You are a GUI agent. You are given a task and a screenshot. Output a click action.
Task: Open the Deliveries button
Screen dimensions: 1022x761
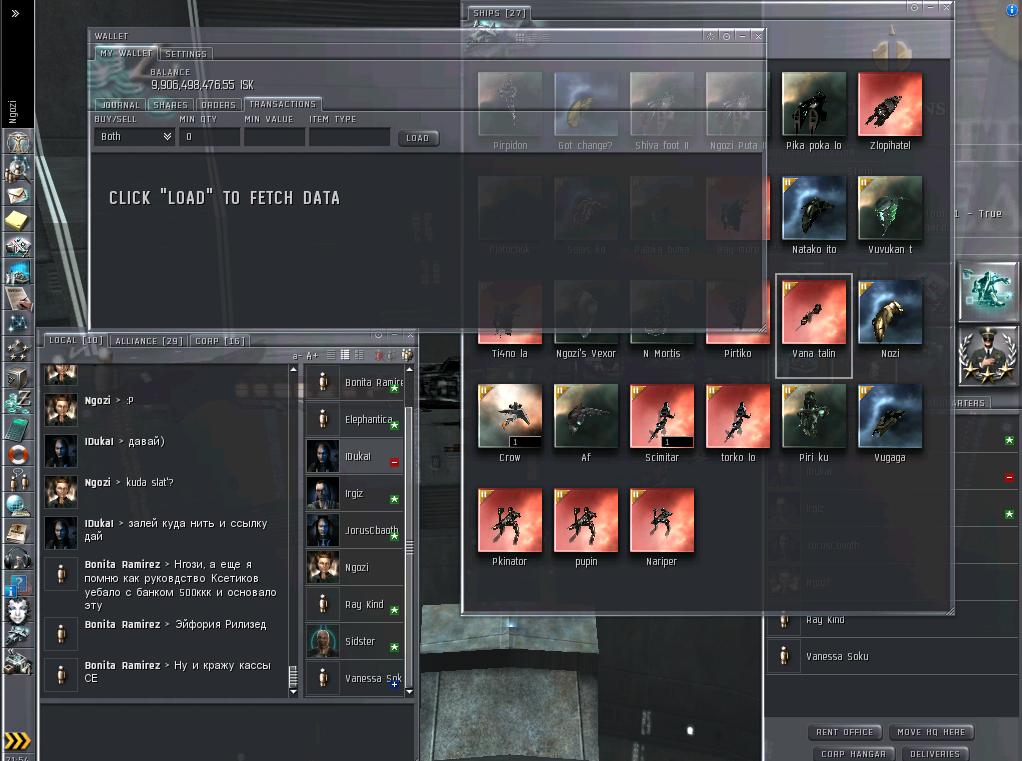pyautogui.click(x=935, y=754)
